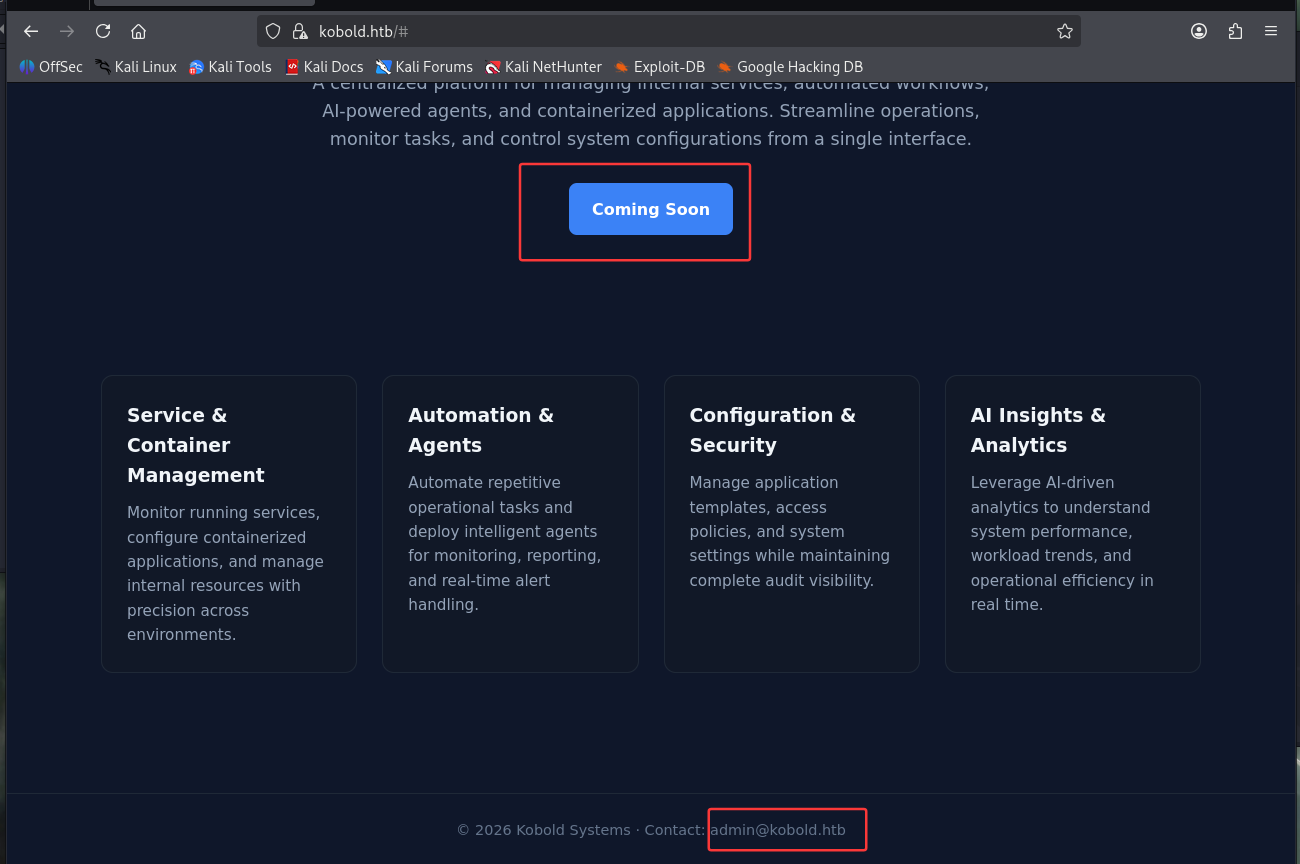Open the Kali NetHunter bookmark

[543, 67]
